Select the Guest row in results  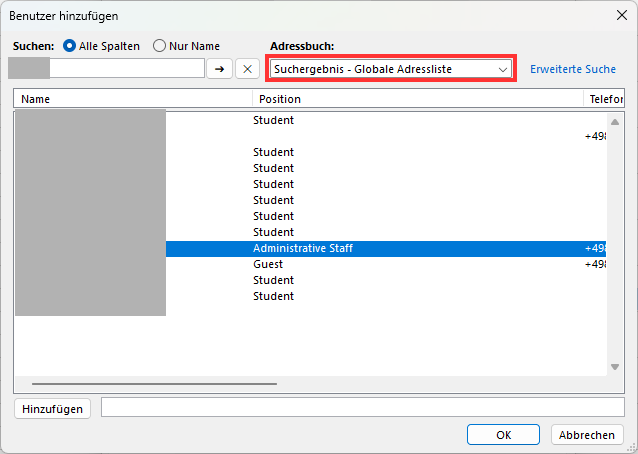[310, 264]
